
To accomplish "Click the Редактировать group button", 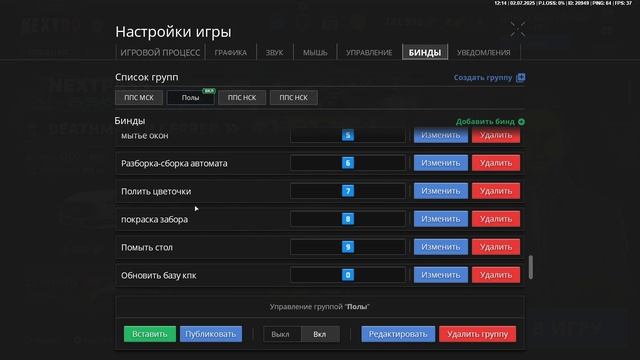I will pyautogui.click(x=398, y=334).
